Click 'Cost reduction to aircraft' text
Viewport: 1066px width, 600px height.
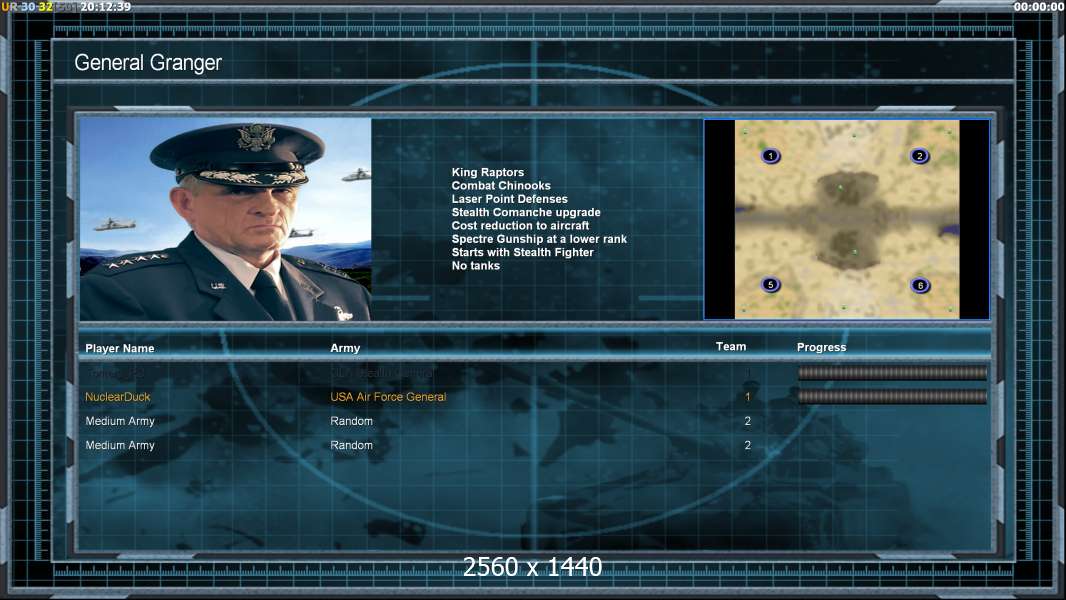pyautogui.click(x=520, y=226)
